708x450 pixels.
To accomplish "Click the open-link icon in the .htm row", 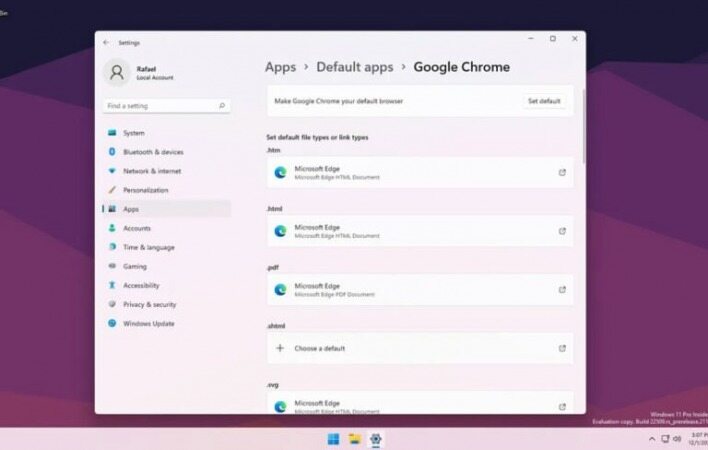I will coord(562,172).
